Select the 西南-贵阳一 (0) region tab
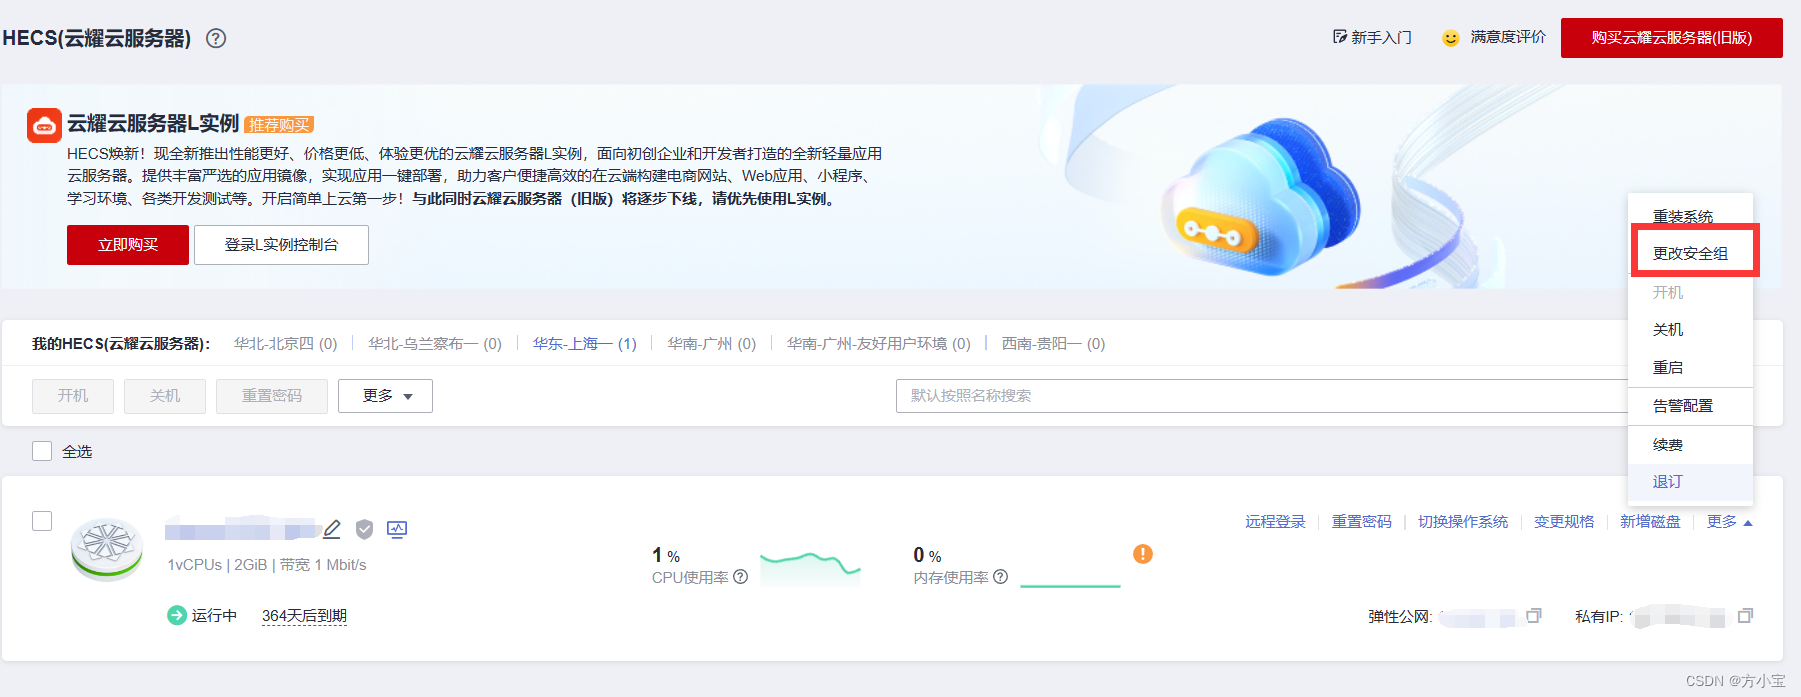This screenshot has width=1801, height=697. point(1053,343)
